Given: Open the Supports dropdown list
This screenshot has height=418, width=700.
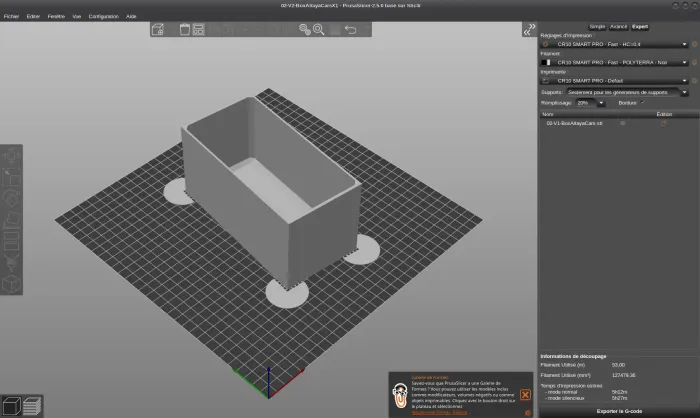Looking at the screenshot, I should click(684, 92).
